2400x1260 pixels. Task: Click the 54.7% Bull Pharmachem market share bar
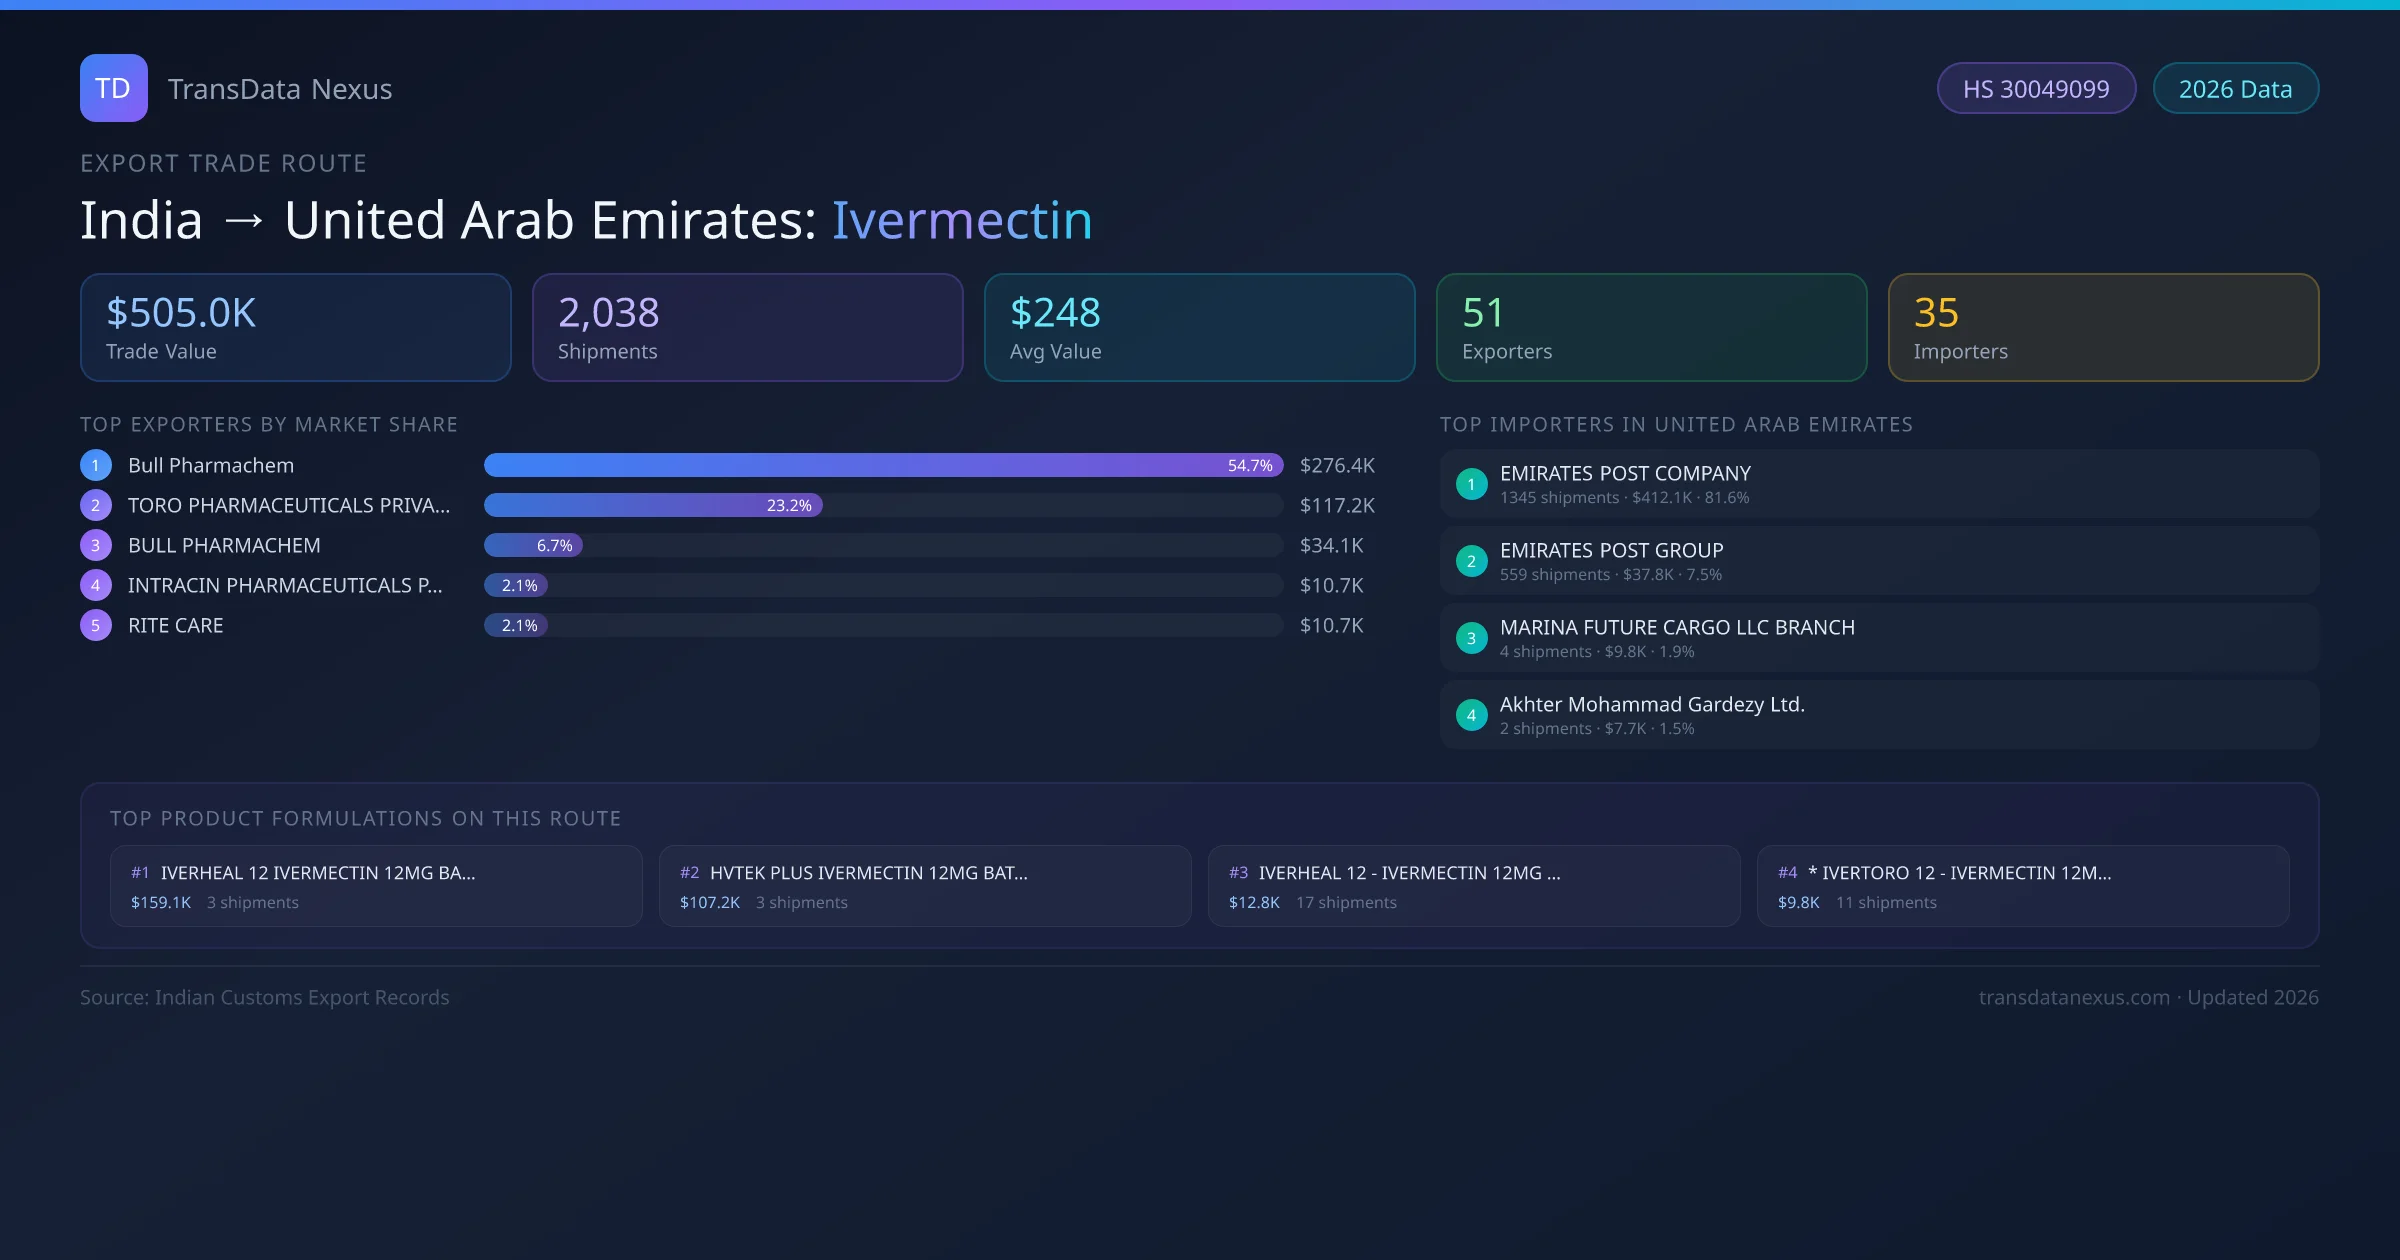883,465
